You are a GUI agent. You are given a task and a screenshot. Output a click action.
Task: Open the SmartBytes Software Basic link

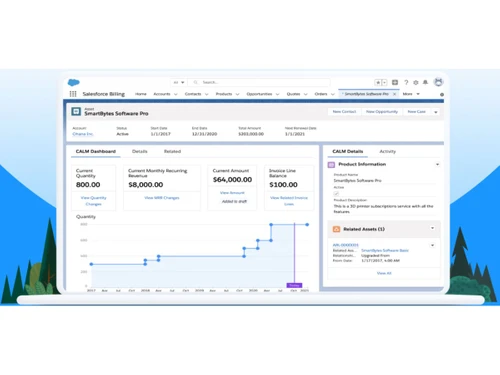385,250
